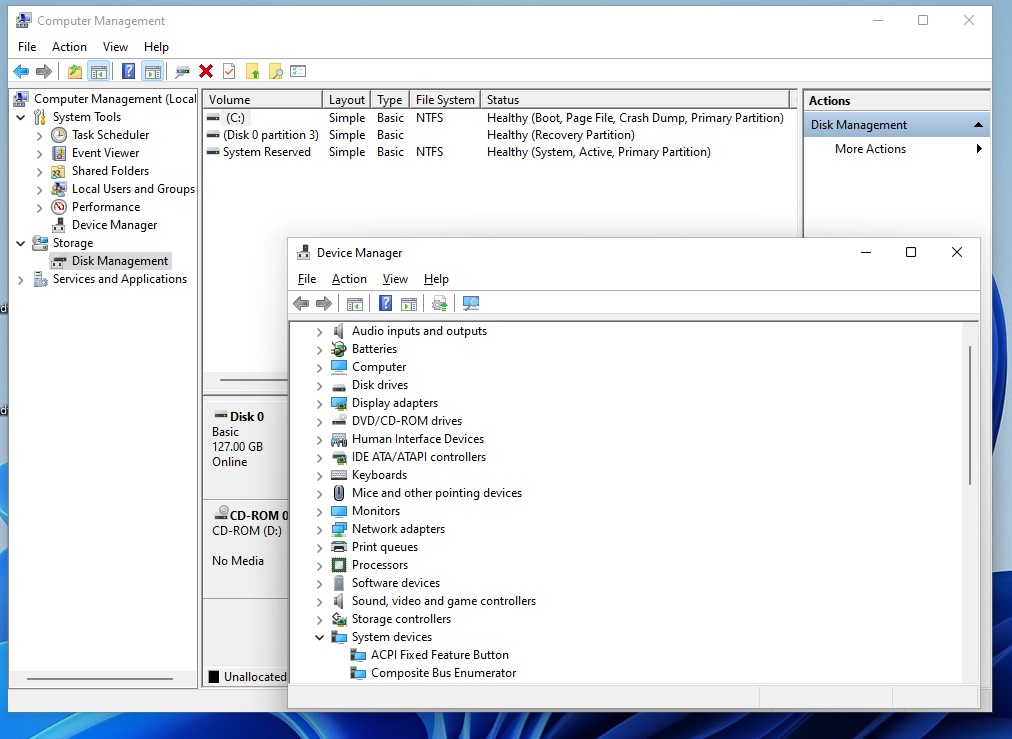Viewport: 1012px width, 739px height.
Task: Select IDE ATA/ATAPI controllers category
Action: [419, 458]
